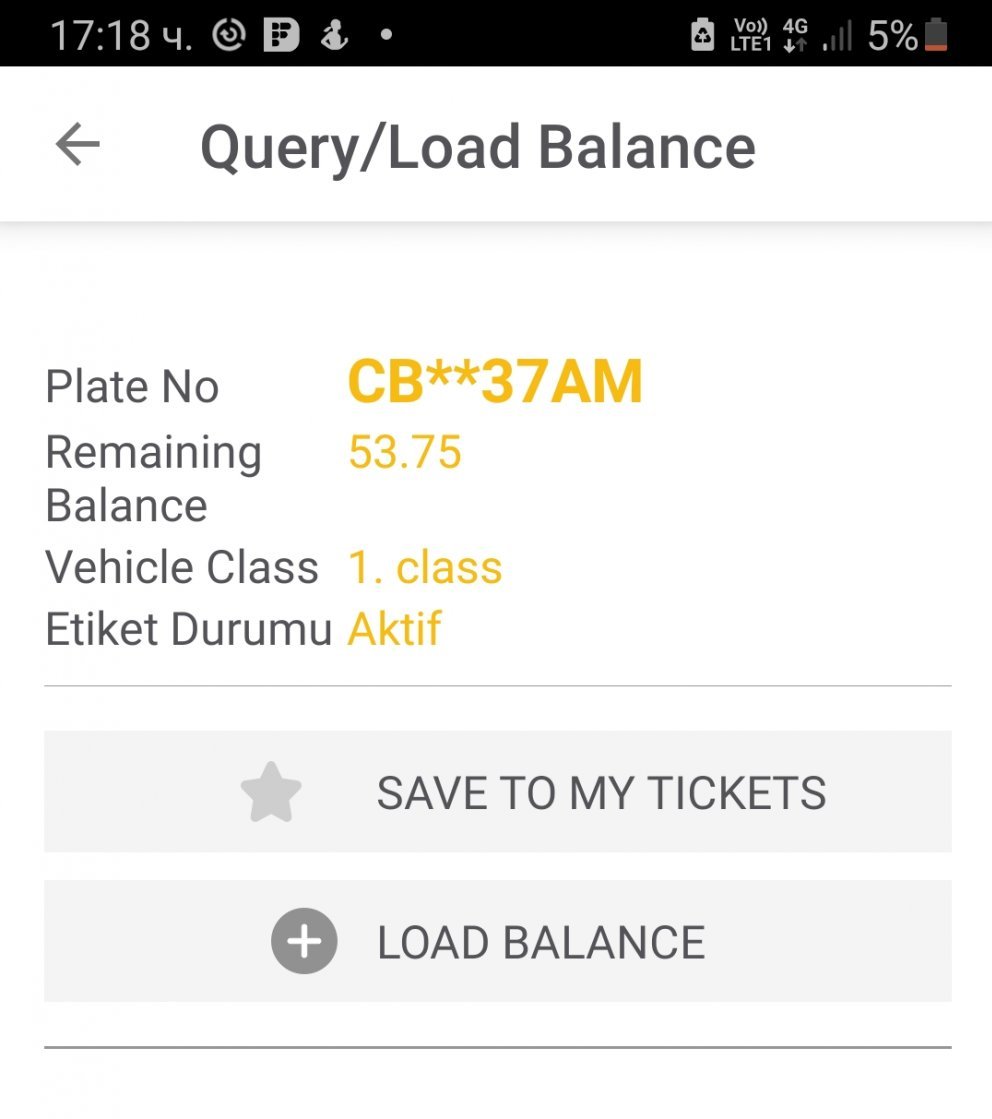Tap the Aktif tag status value

click(x=394, y=629)
